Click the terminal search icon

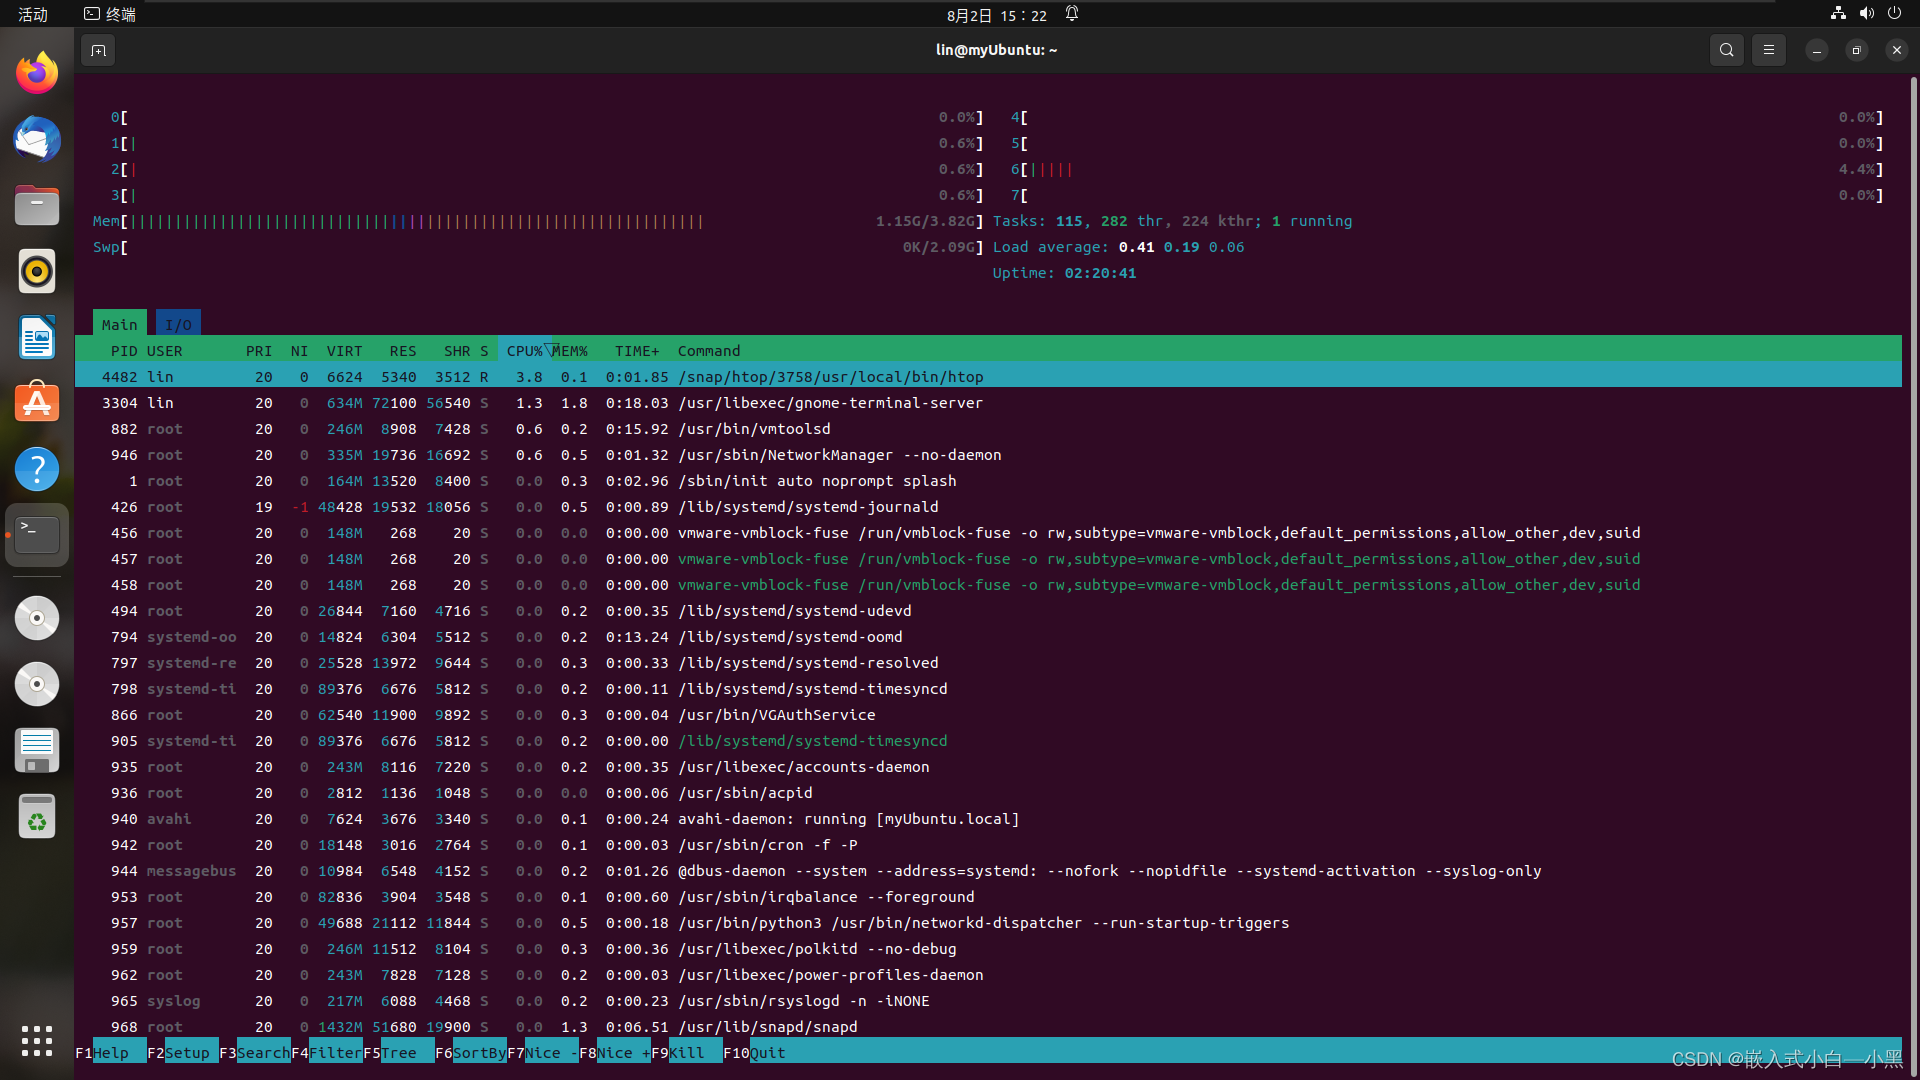coord(1726,50)
